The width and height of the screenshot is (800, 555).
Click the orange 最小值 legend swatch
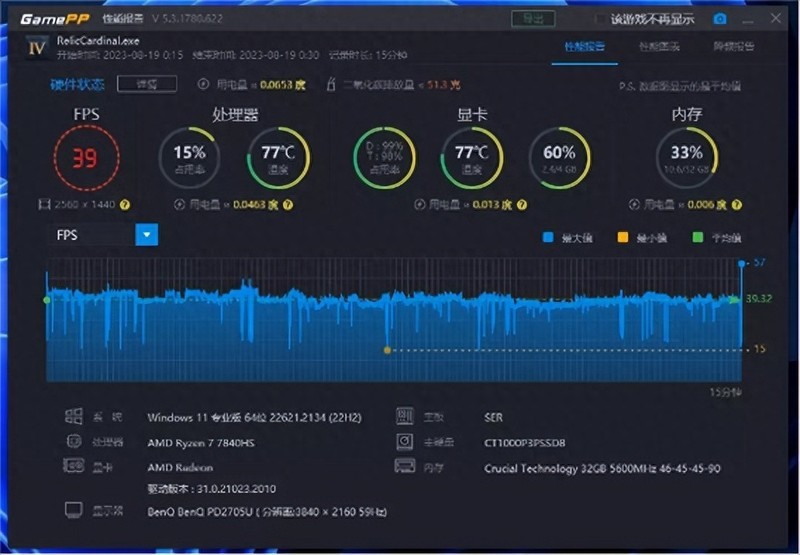623,237
